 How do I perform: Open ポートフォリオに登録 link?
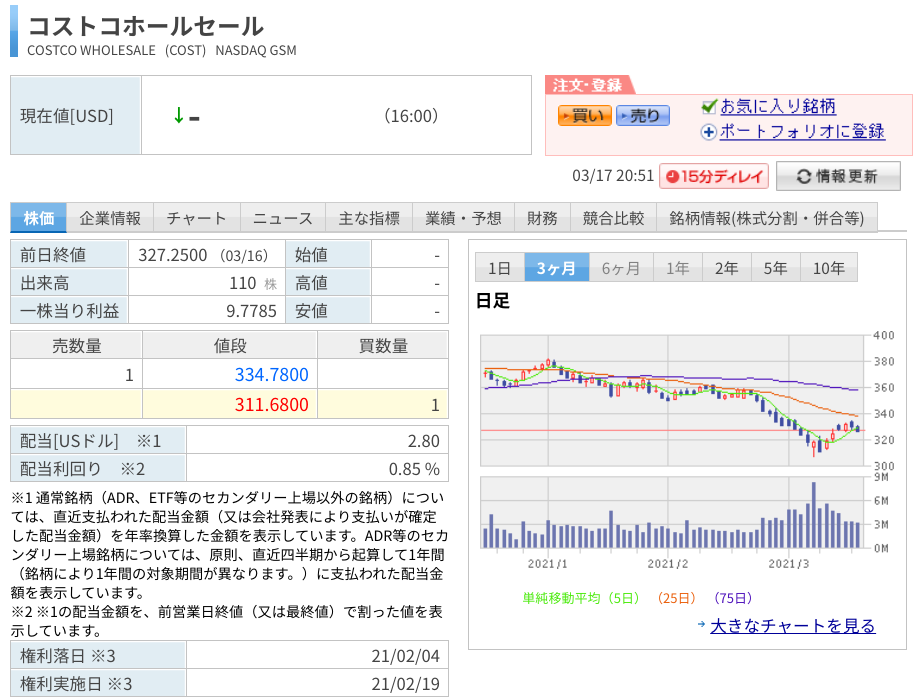(x=802, y=132)
